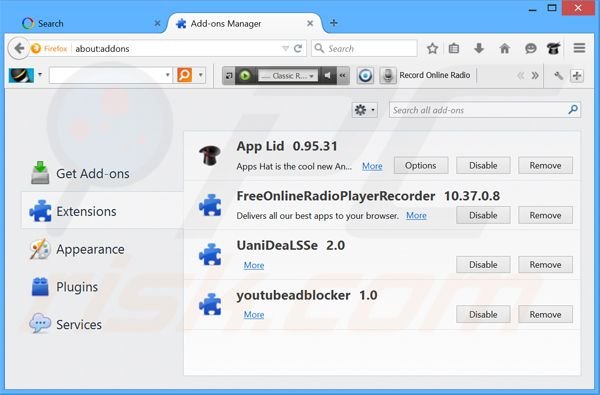Remove FreeOnlineRadioPlayerRecorder extension
Screen dimensions: 600x395
(x=545, y=215)
